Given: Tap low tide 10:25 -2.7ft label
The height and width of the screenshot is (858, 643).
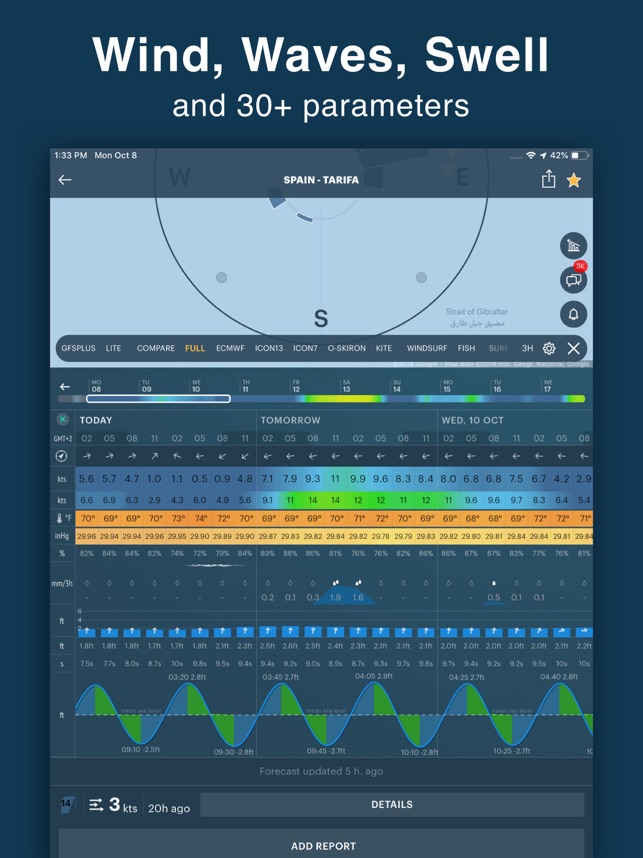Looking at the screenshot, I should click(512, 751).
